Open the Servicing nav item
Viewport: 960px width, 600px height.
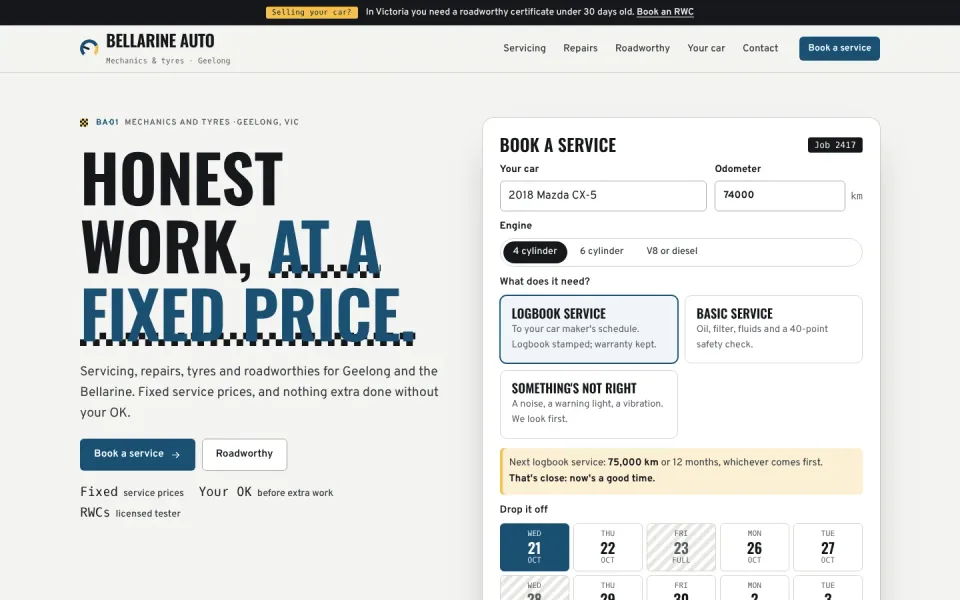click(524, 48)
